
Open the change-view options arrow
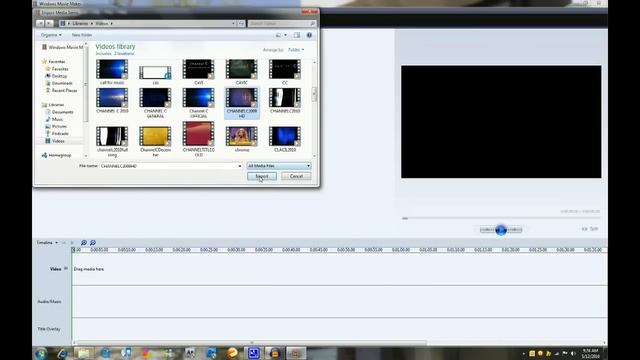285,35
